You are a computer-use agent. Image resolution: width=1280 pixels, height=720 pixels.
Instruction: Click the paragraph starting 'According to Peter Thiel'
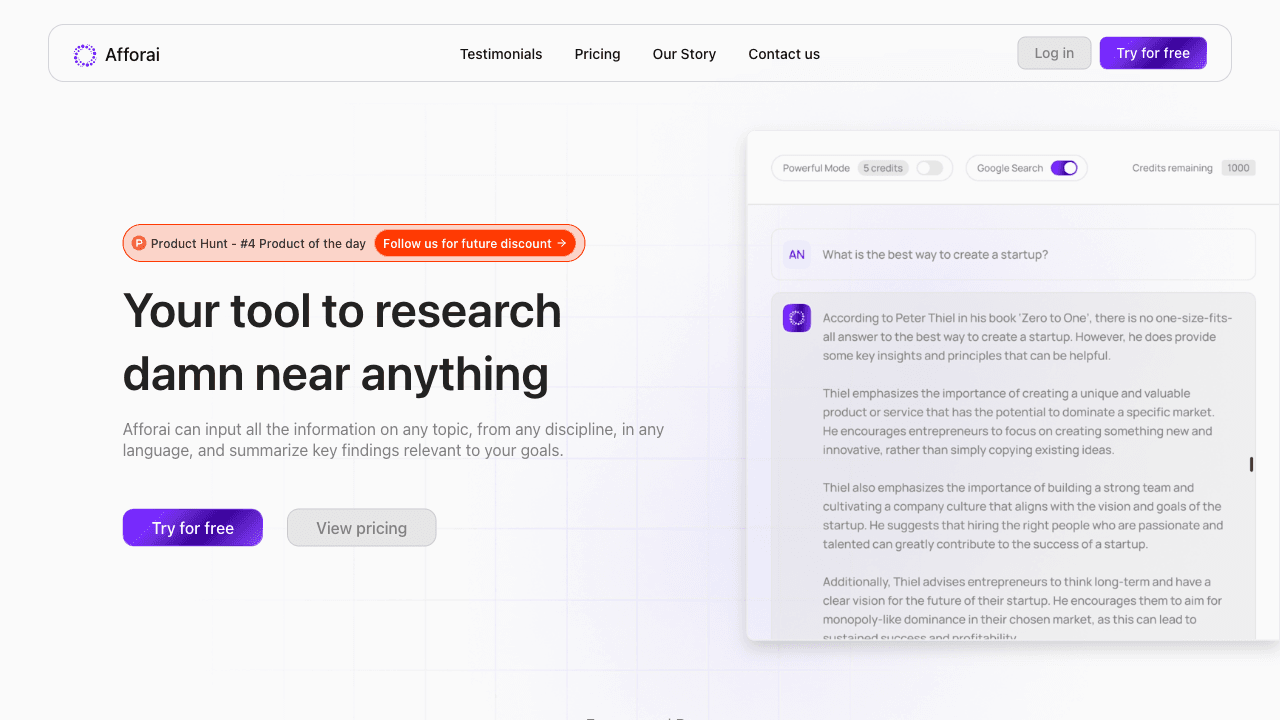tap(1028, 337)
